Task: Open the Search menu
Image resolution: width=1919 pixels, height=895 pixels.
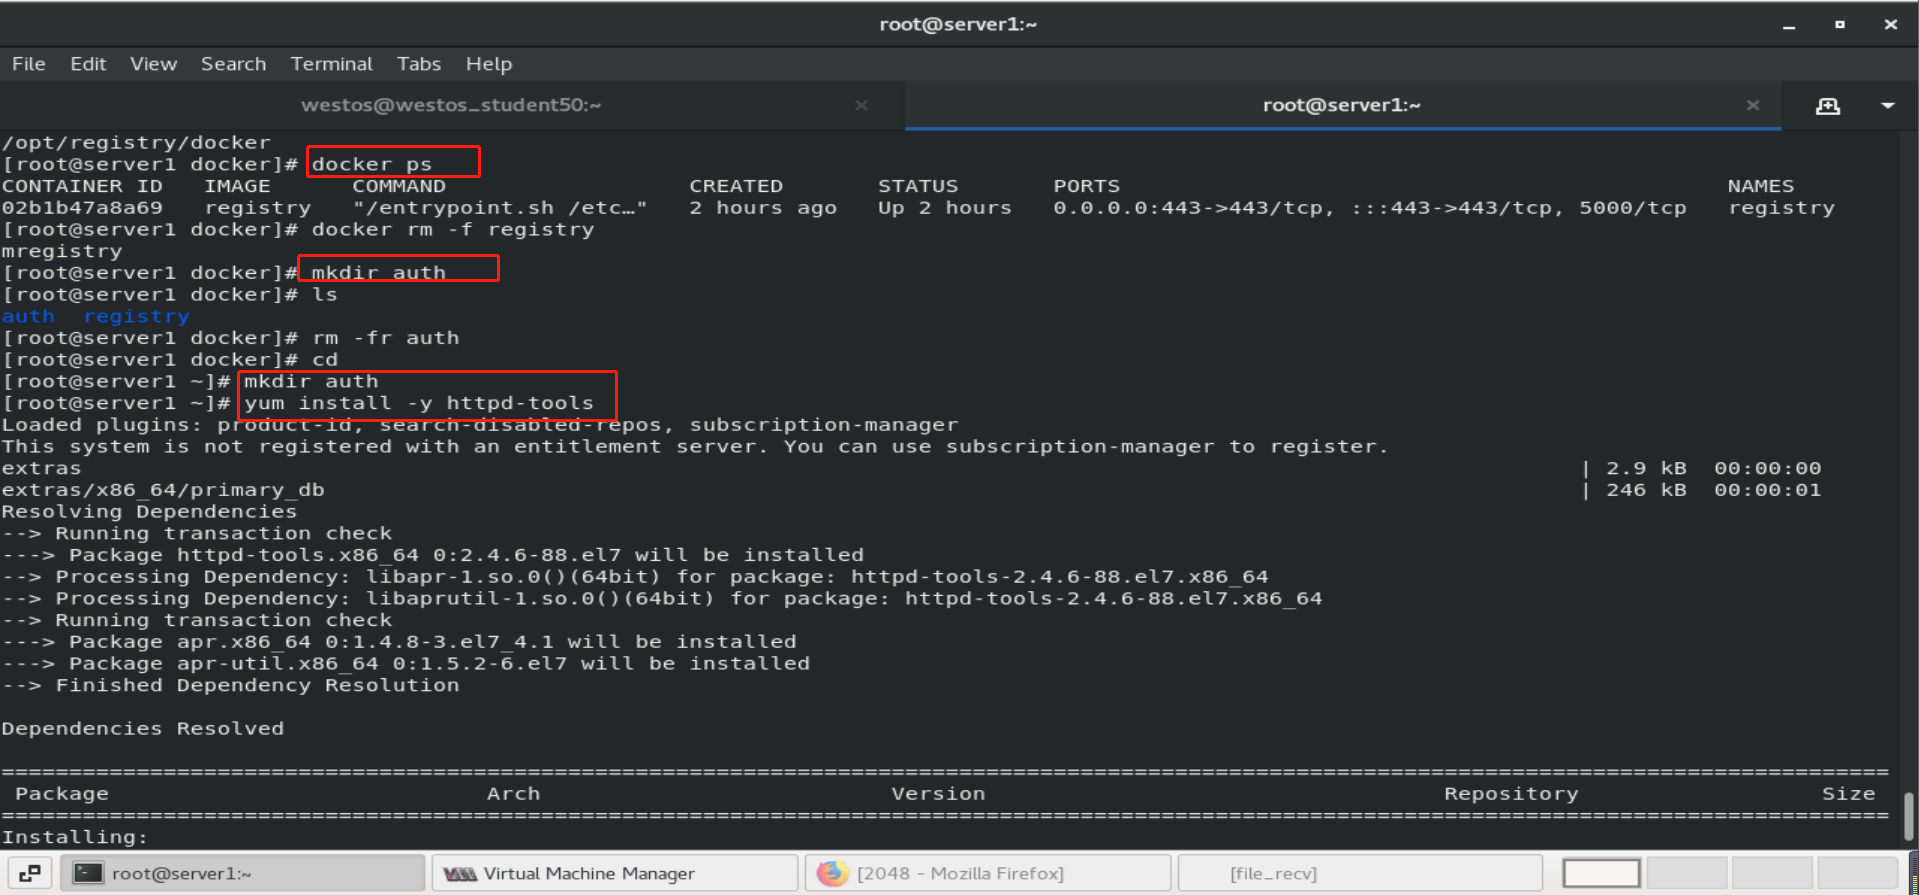Action: pos(233,64)
